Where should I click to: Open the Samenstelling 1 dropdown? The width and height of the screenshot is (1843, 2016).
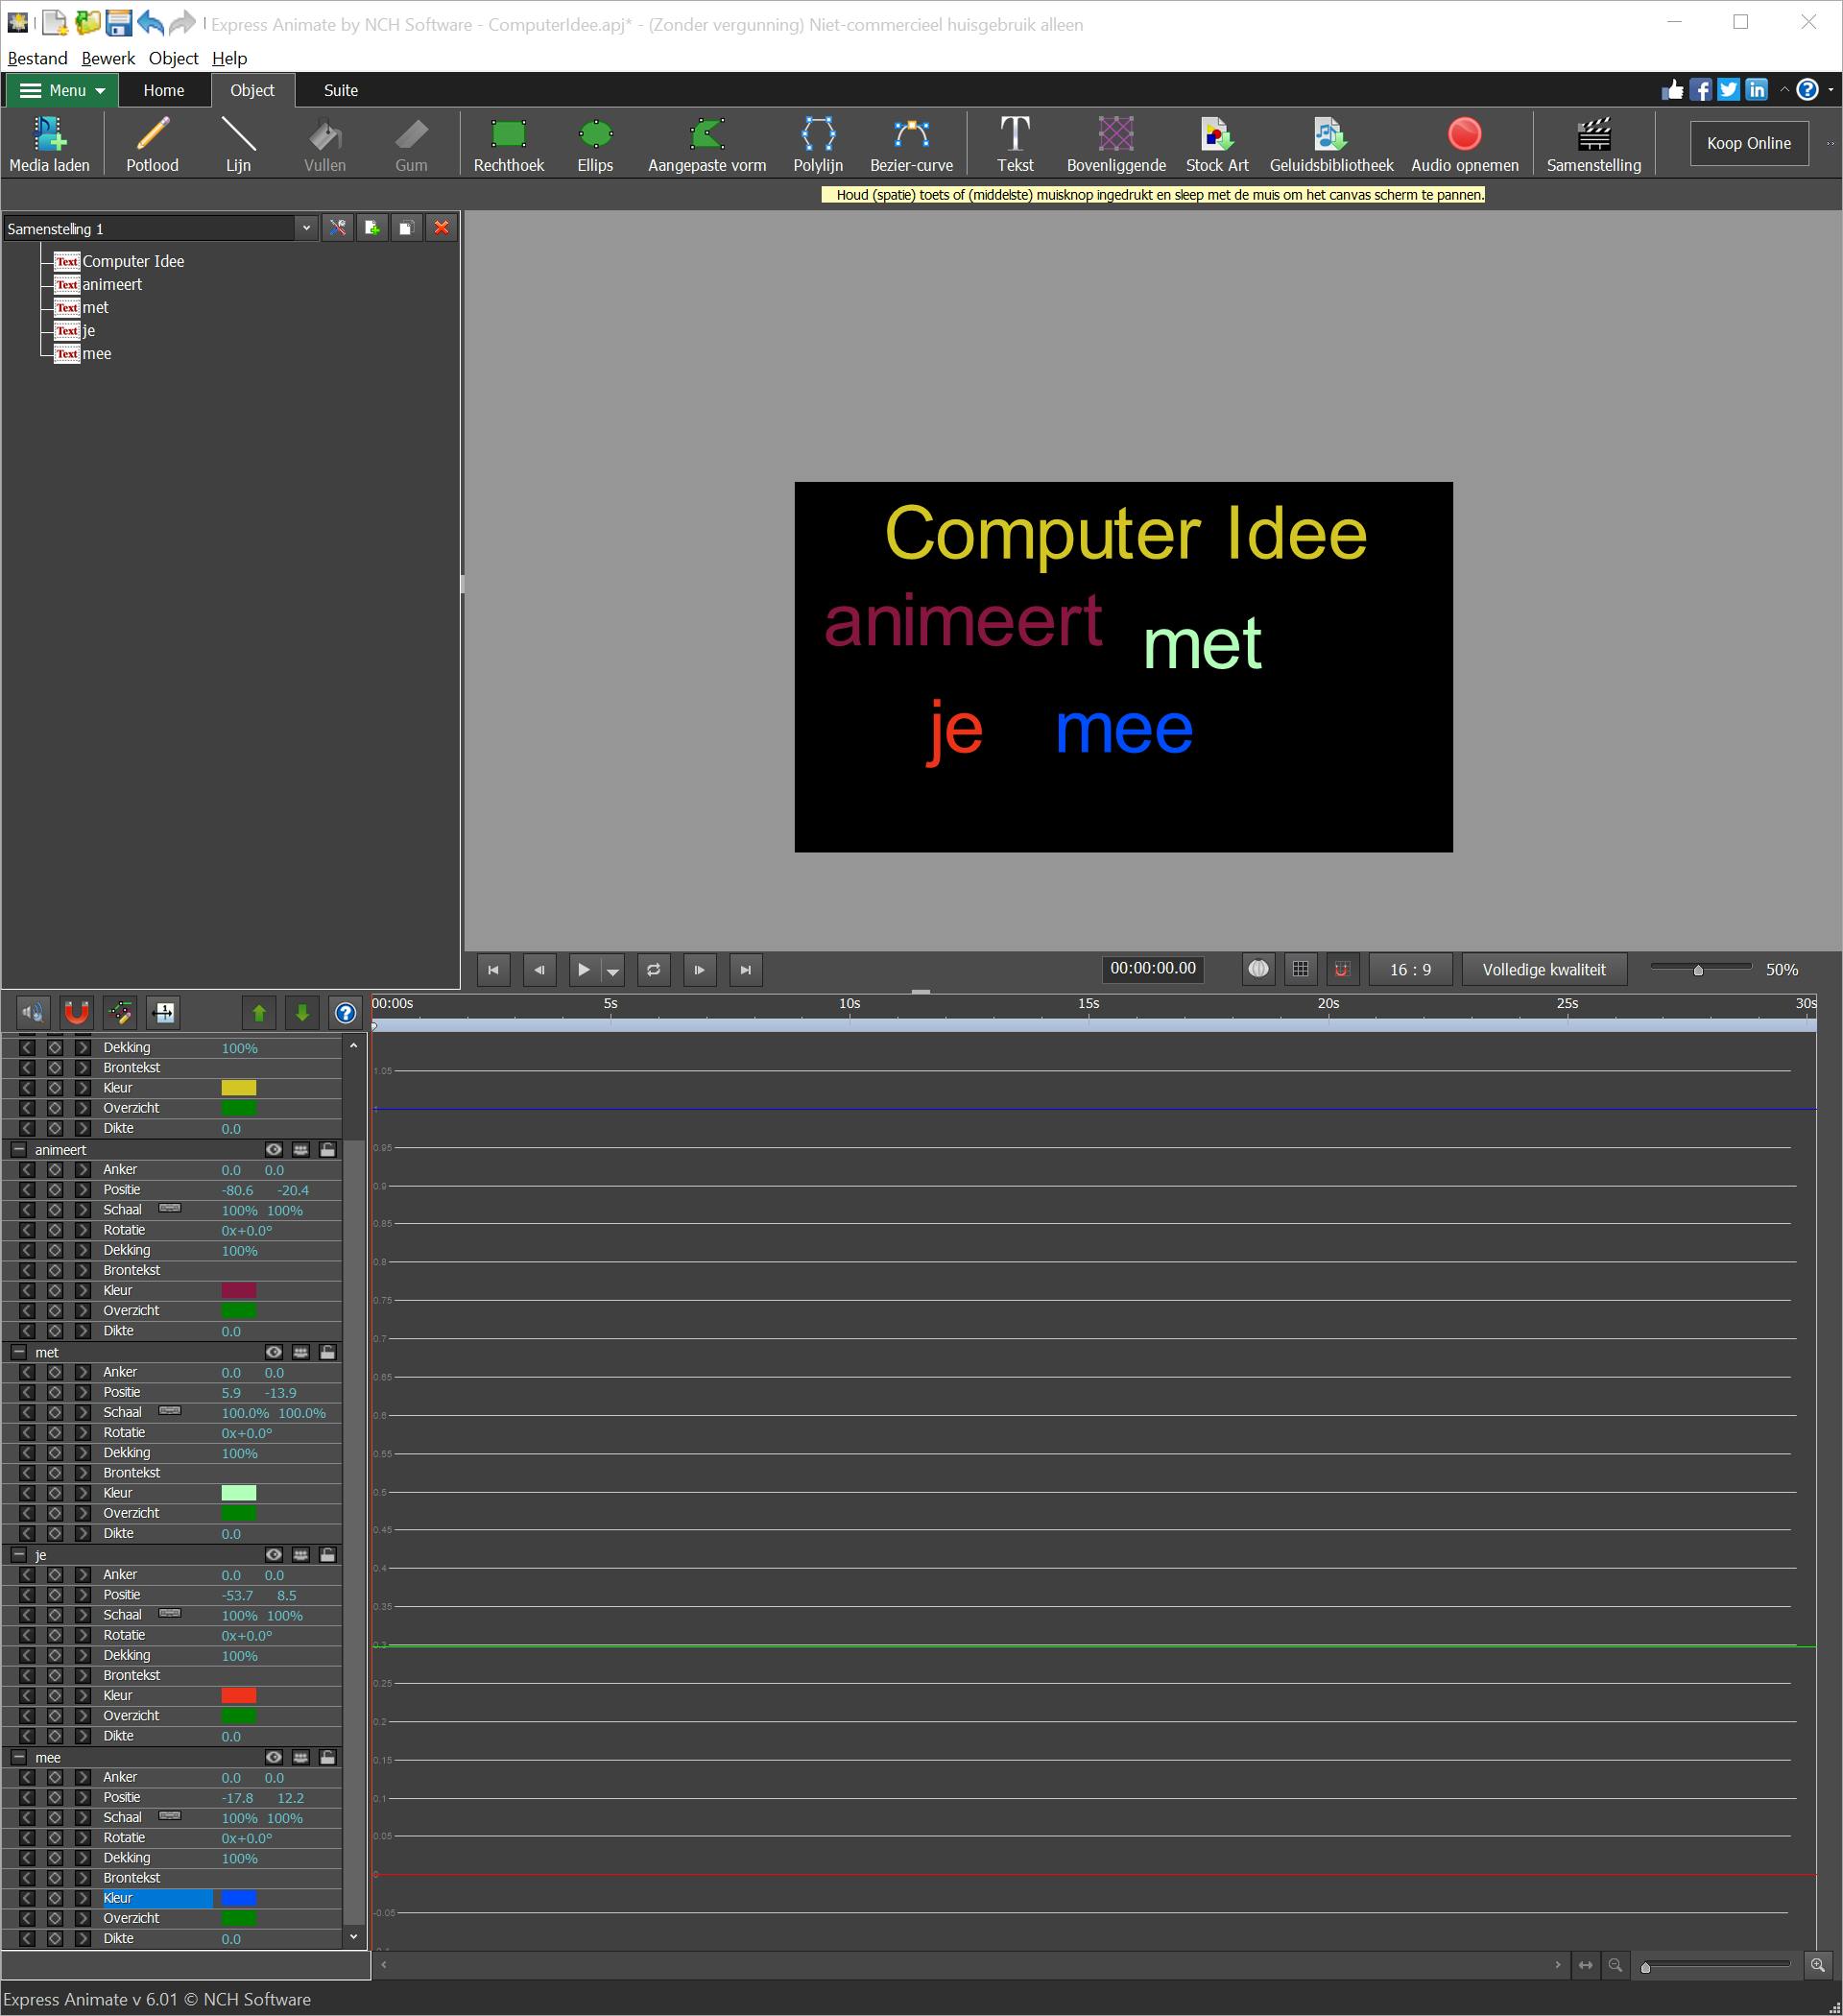306,228
